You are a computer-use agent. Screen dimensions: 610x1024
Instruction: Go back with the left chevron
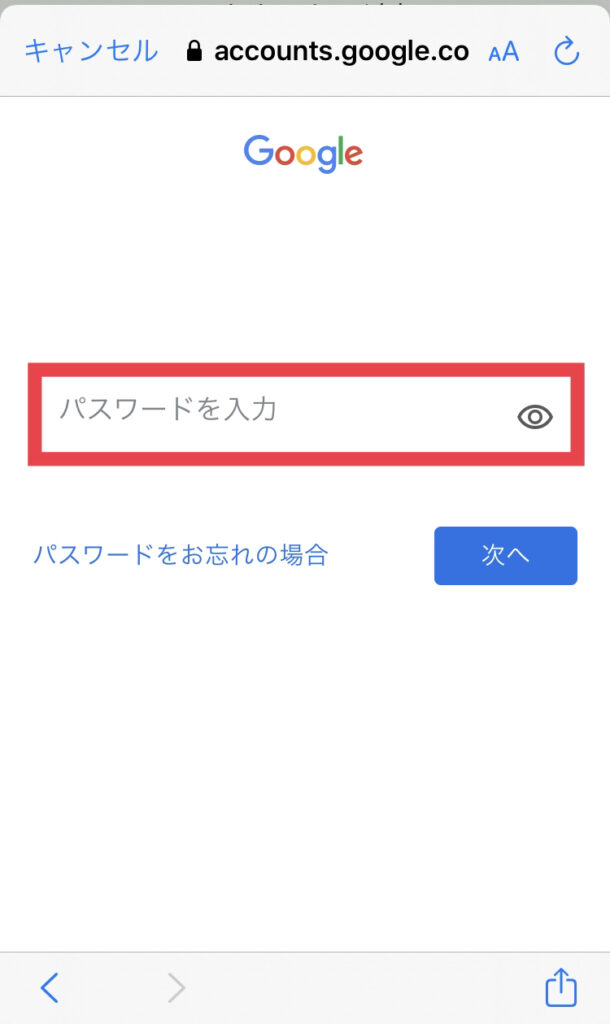(x=50, y=987)
